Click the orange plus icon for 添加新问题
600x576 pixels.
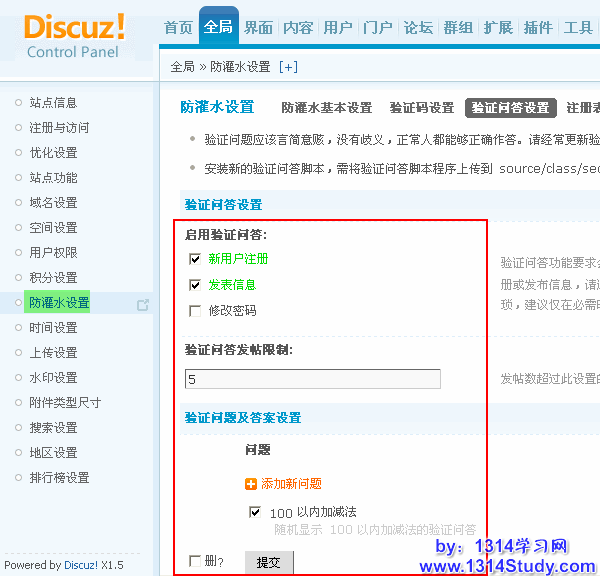click(251, 484)
